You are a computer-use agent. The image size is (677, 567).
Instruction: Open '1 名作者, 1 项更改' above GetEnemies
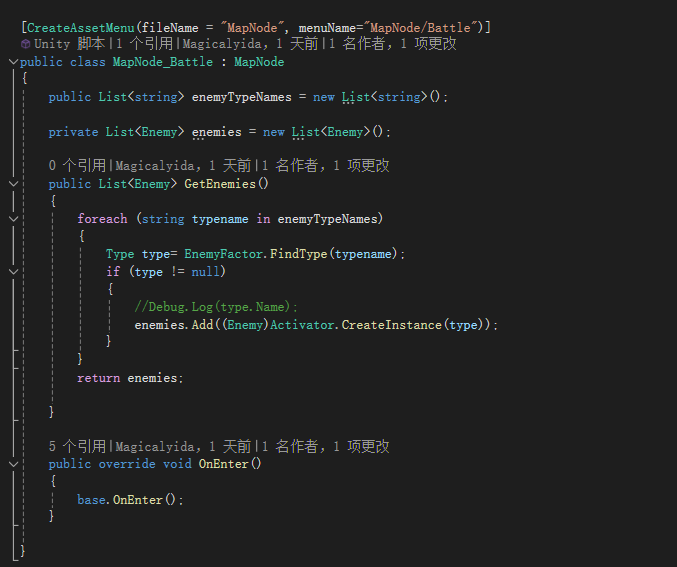(x=325, y=165)
